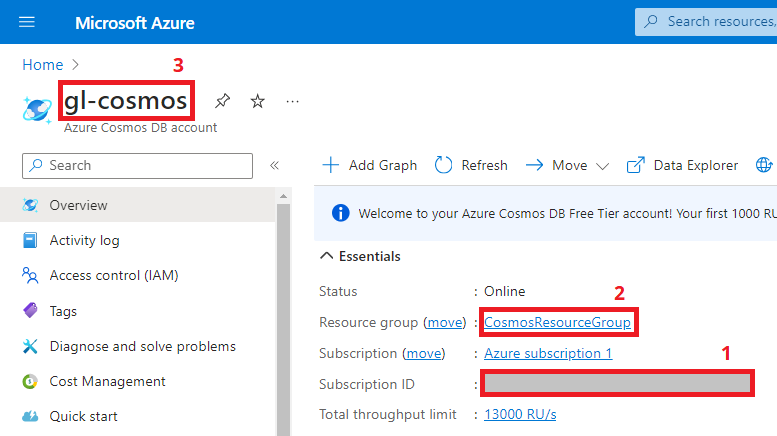This screenshot has height=436, width=777.
Task: Open Data Explorer from toolbar
Action: [683, 165]
